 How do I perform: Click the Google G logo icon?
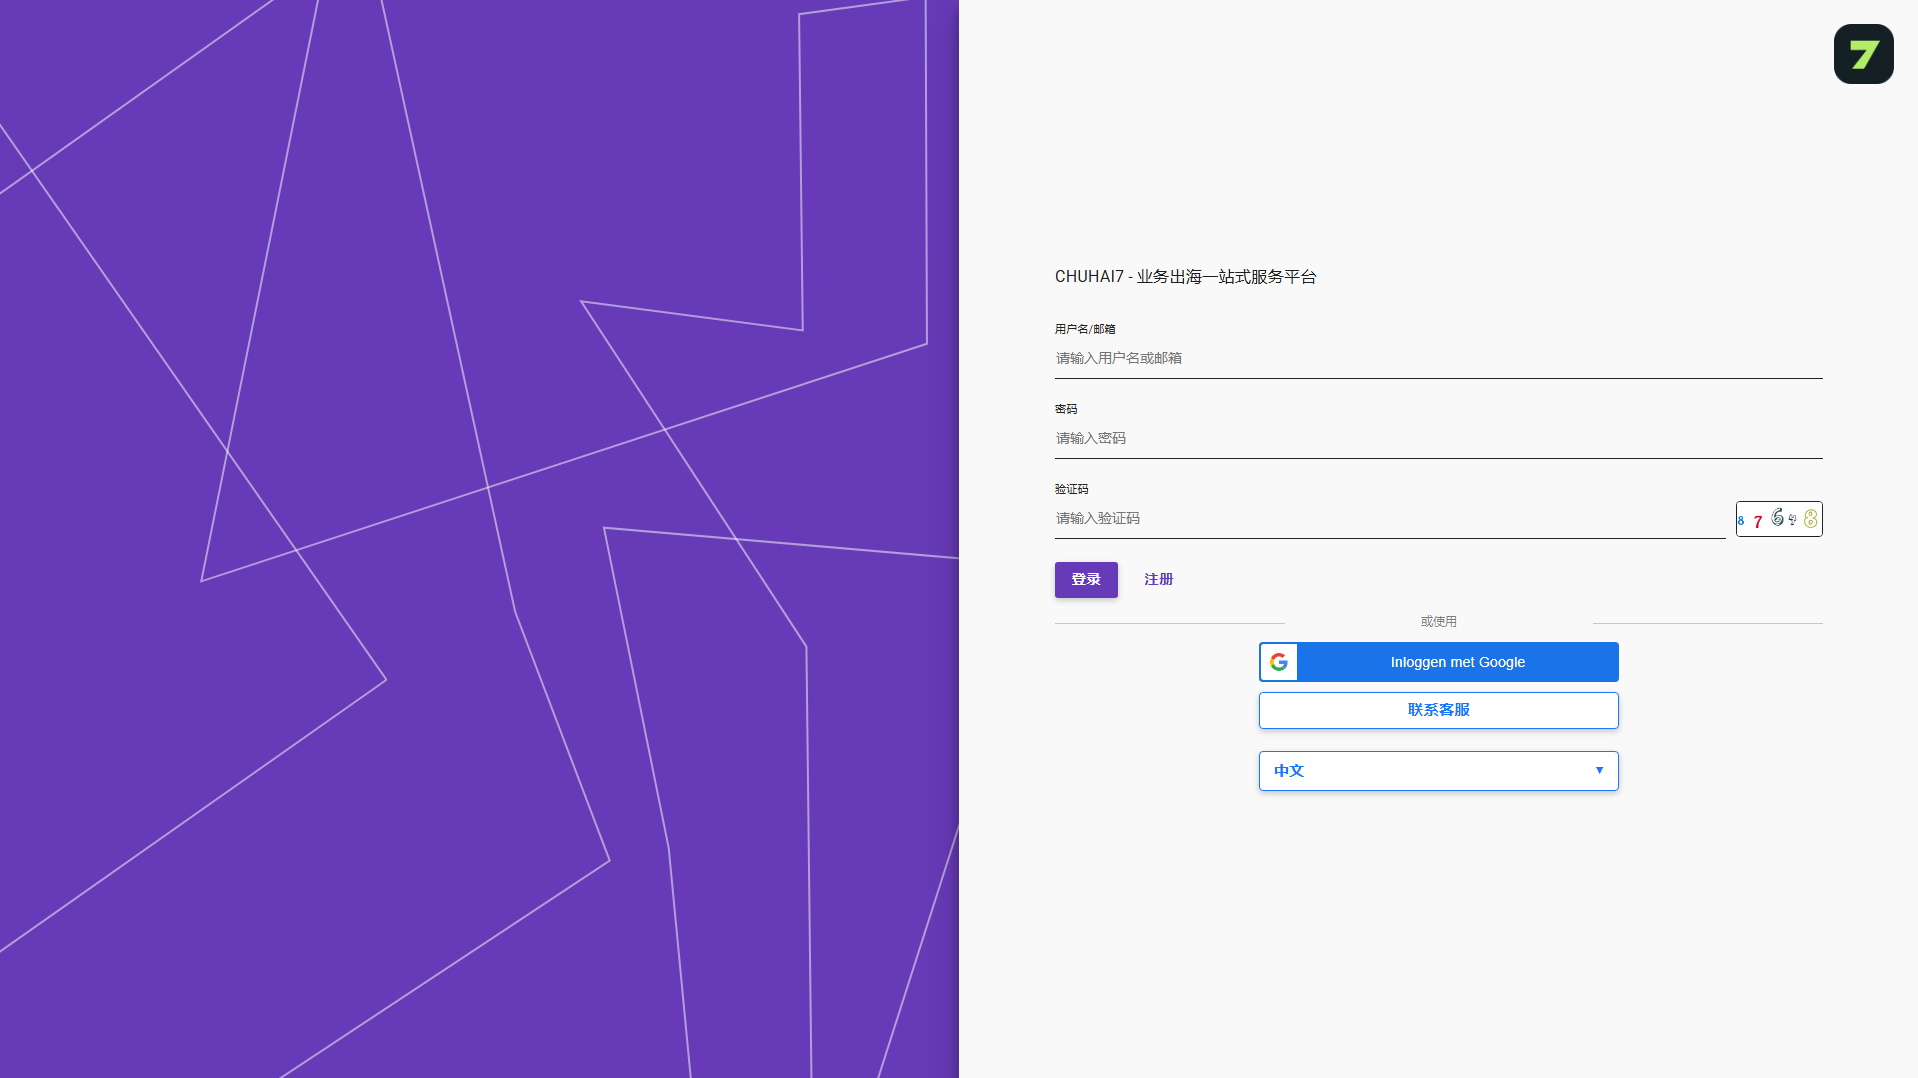1279,662
